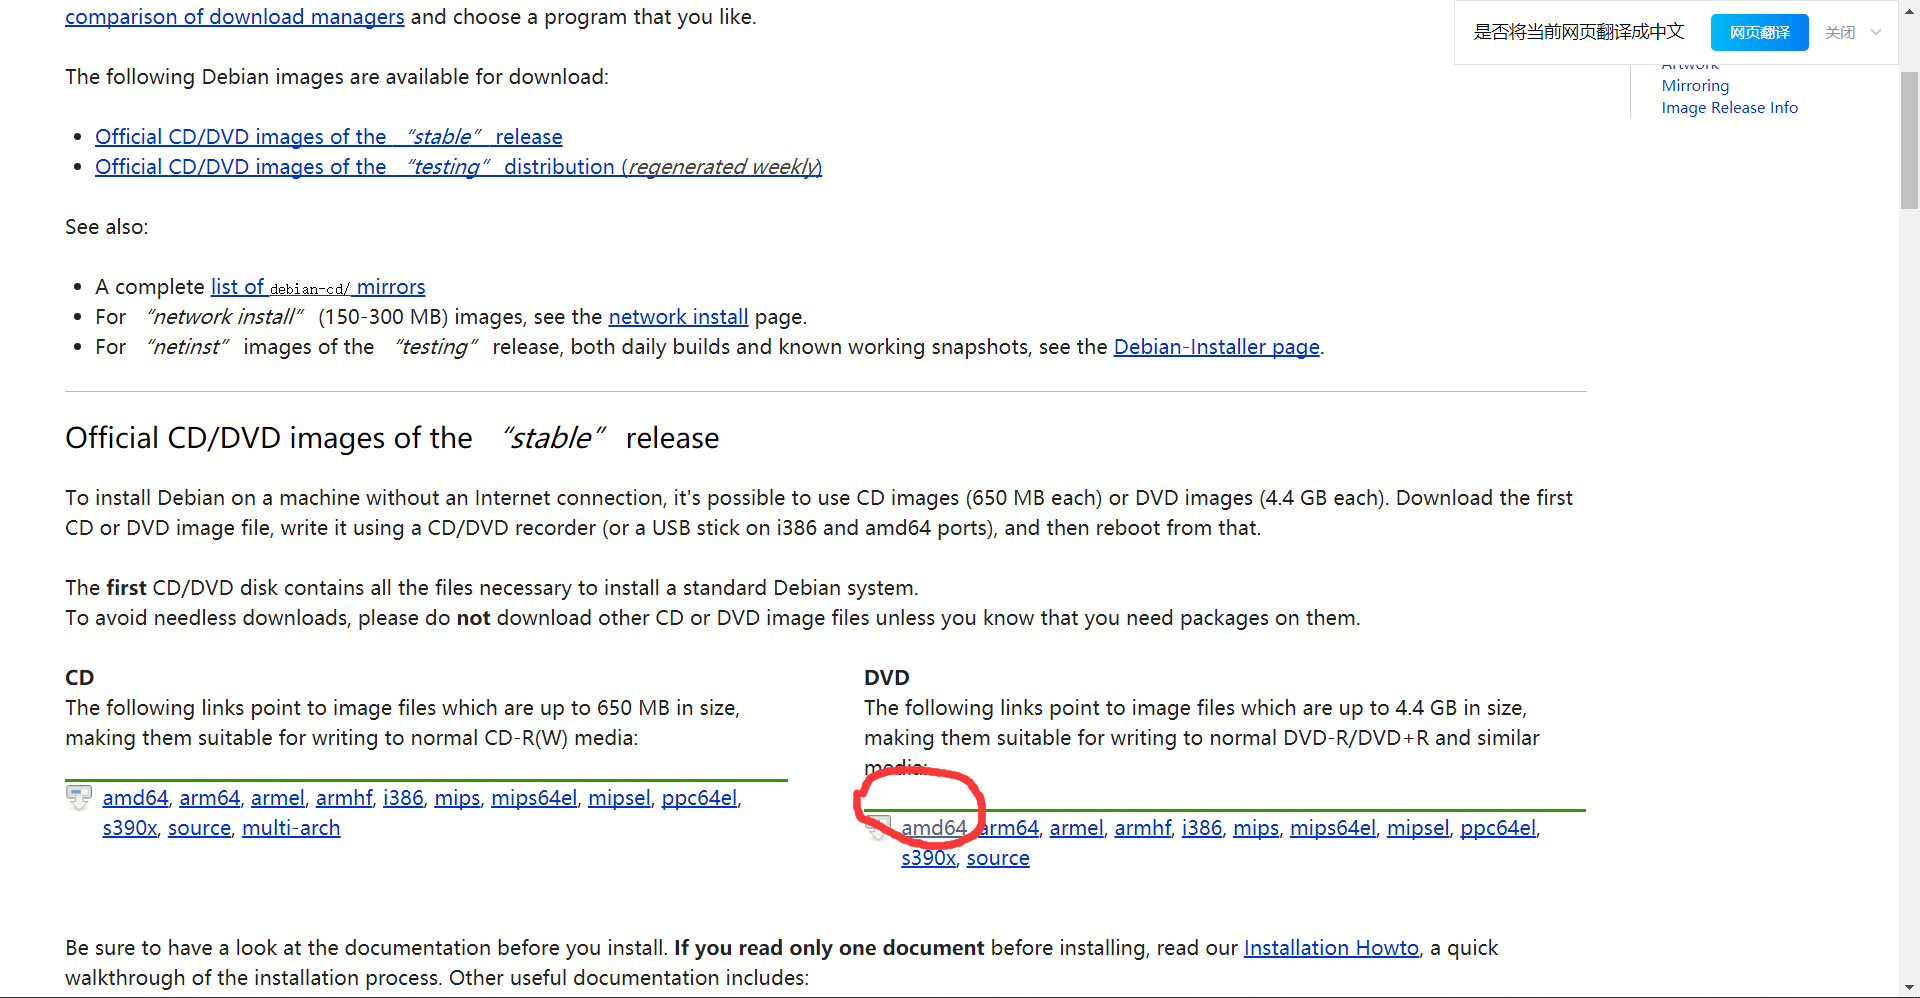Viewport: 1920px width, 998px height.
Task: Click the scrollbar down arrow
Action: pyautogui.click(x=1909, y=988)
